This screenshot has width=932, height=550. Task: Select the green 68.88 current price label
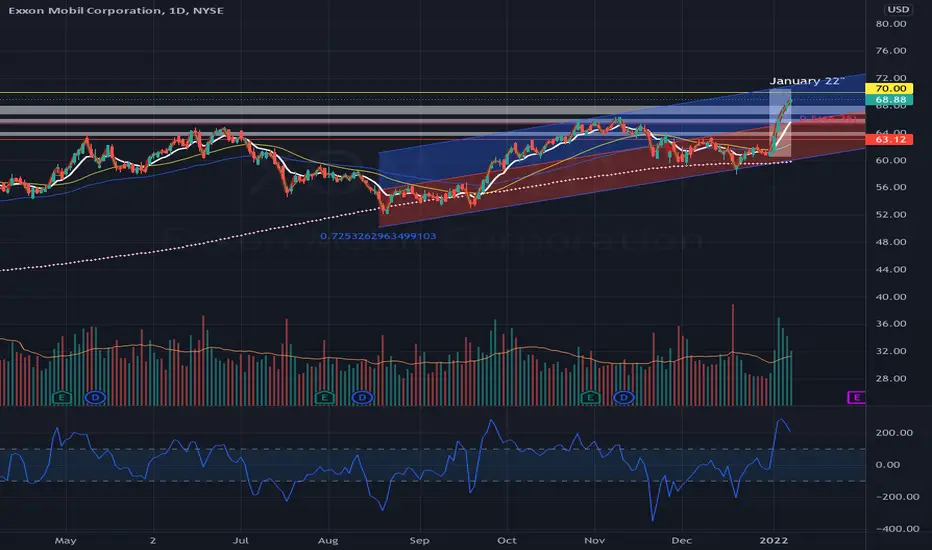(890, 99)
